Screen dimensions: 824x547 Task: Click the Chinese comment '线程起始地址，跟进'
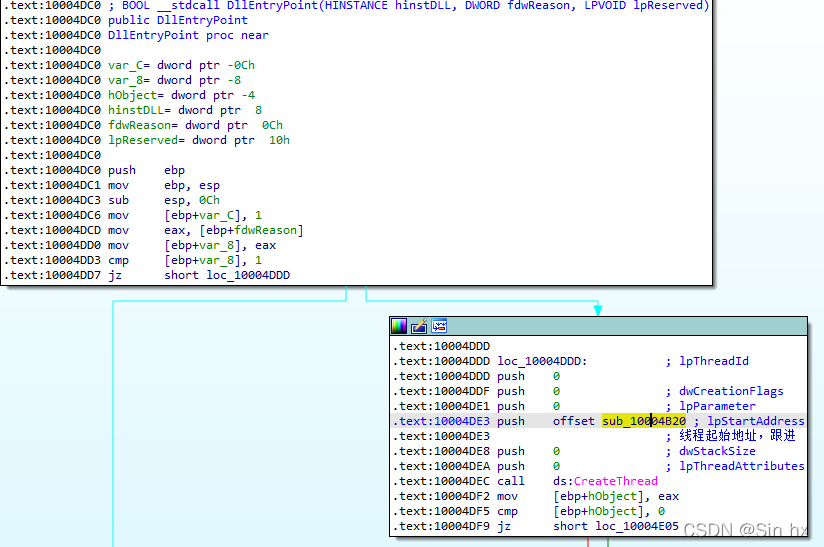coord(730,436)
